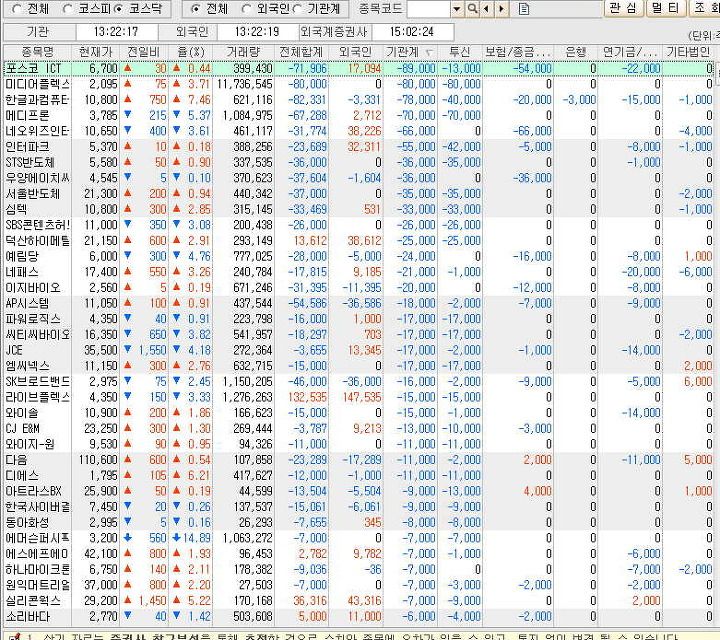This screenshot has width=720, height=640.
Task: Click 132,535 total in 라이브플렉스 row
Action: click(307, 397)
